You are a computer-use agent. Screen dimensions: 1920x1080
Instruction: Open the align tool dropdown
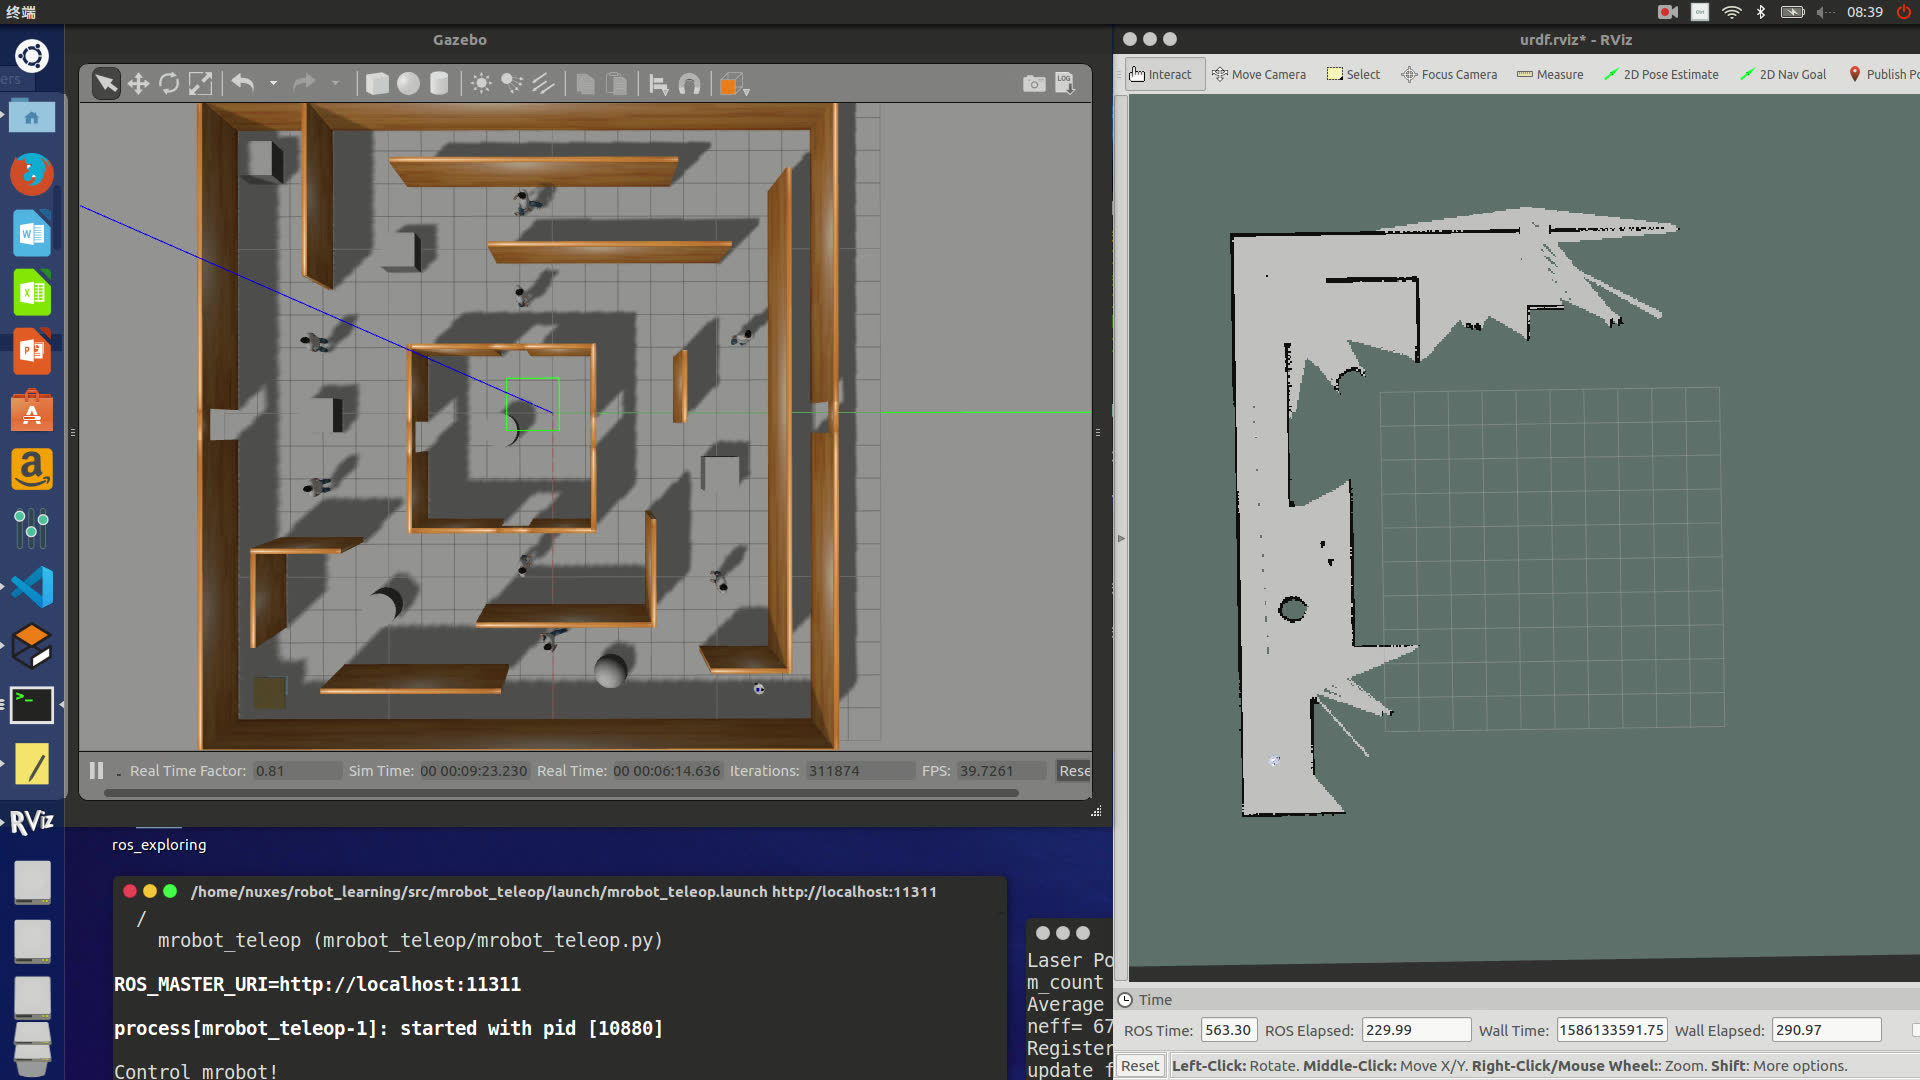(658, 84)
